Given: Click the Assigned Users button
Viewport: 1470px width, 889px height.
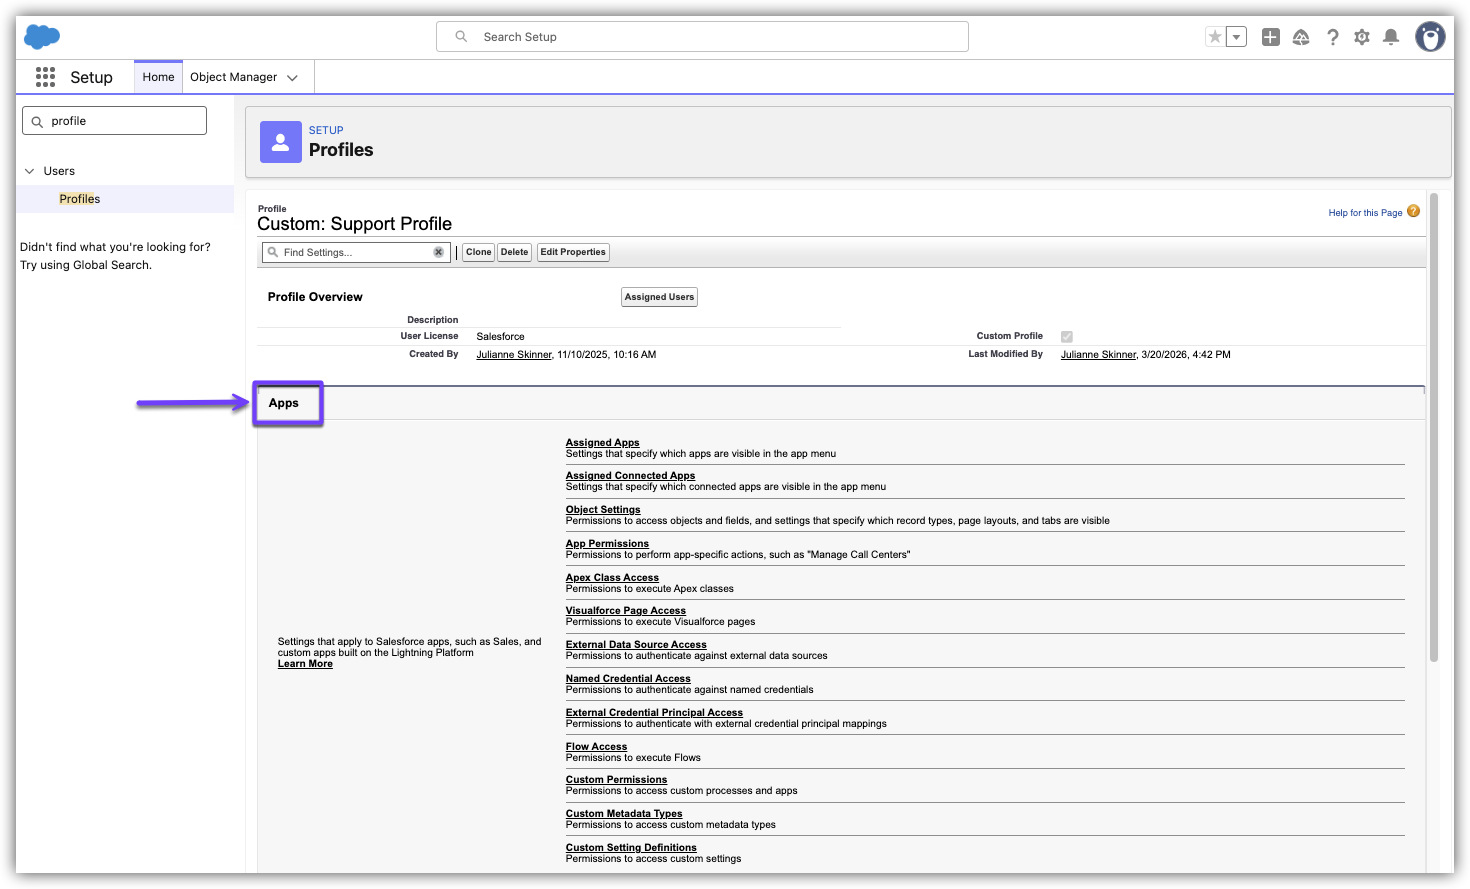Looking at the screenshot, I should (x=659, y=297).
